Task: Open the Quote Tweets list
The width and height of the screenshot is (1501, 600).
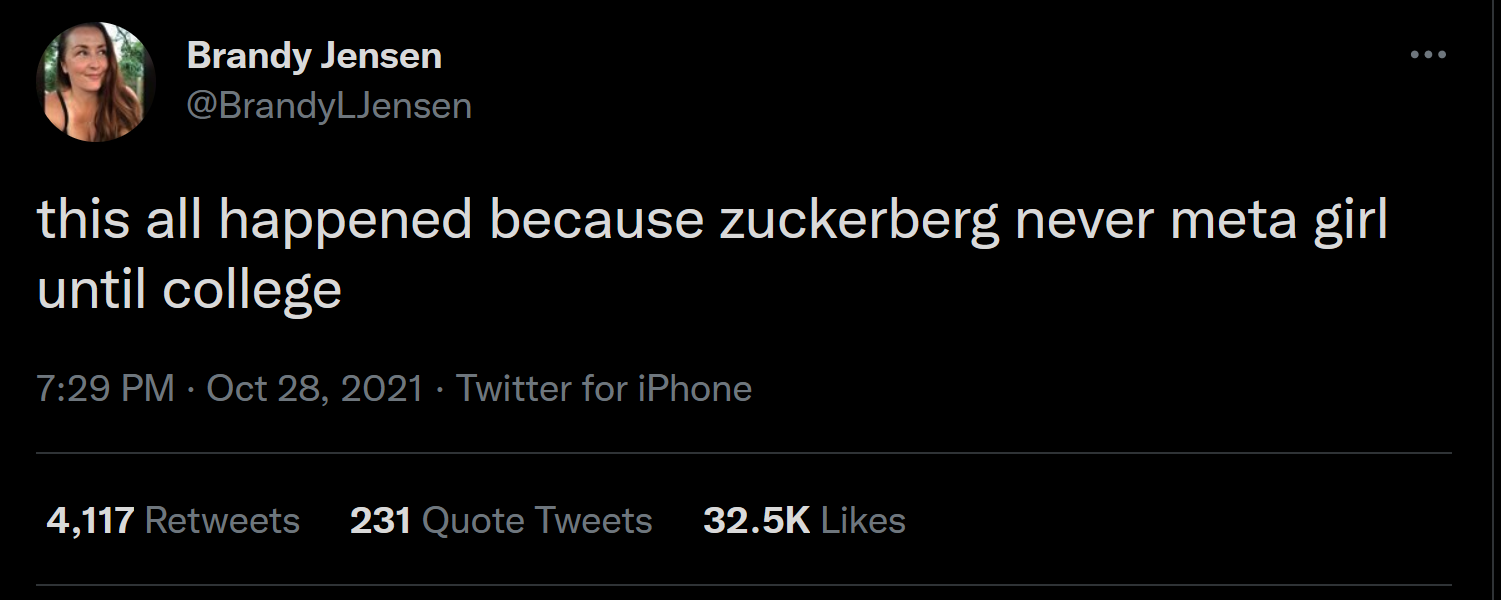Action: pos(537,520)
